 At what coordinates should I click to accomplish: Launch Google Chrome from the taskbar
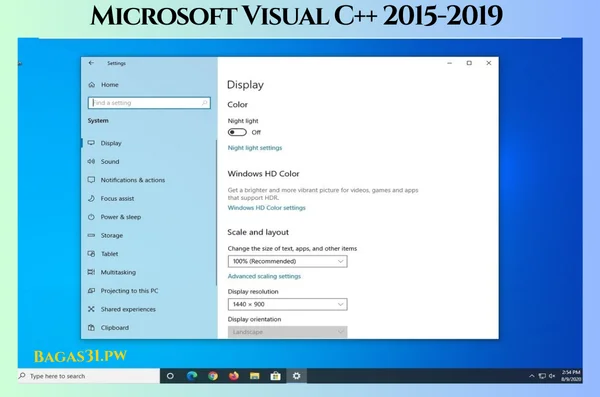(213, 376)
